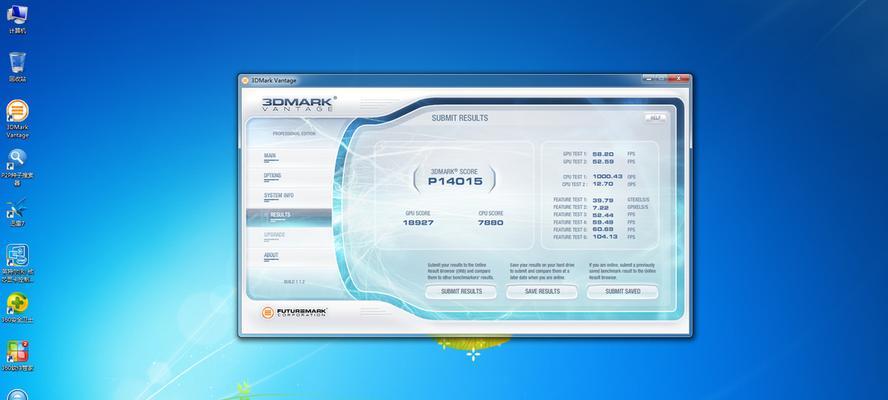Click GPU Test 1 value 58.20
Screen dimensions: 888x400
(603, 154)
